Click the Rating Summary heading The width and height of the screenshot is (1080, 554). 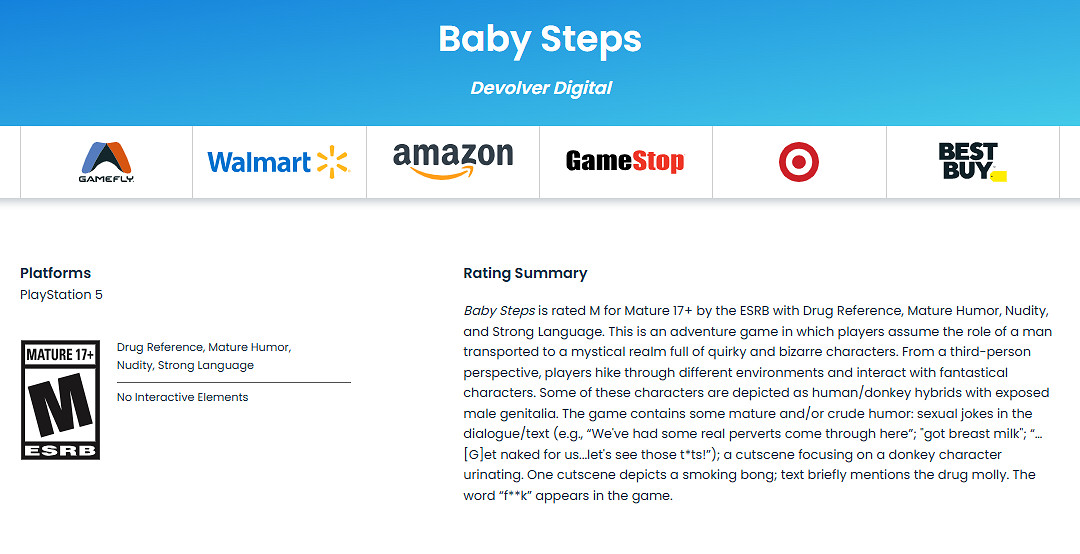tap(525, 273)
